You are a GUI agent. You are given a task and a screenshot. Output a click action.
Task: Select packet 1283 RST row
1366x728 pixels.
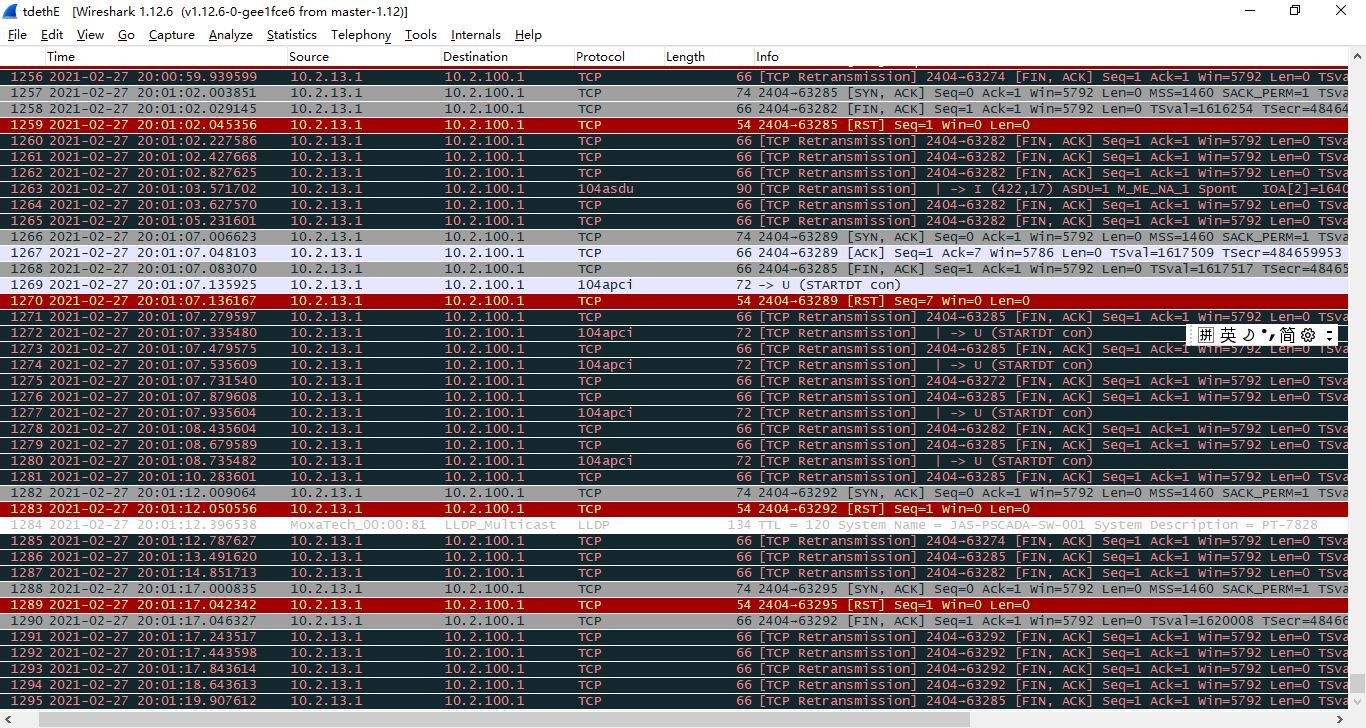click(x=674, y=509)
